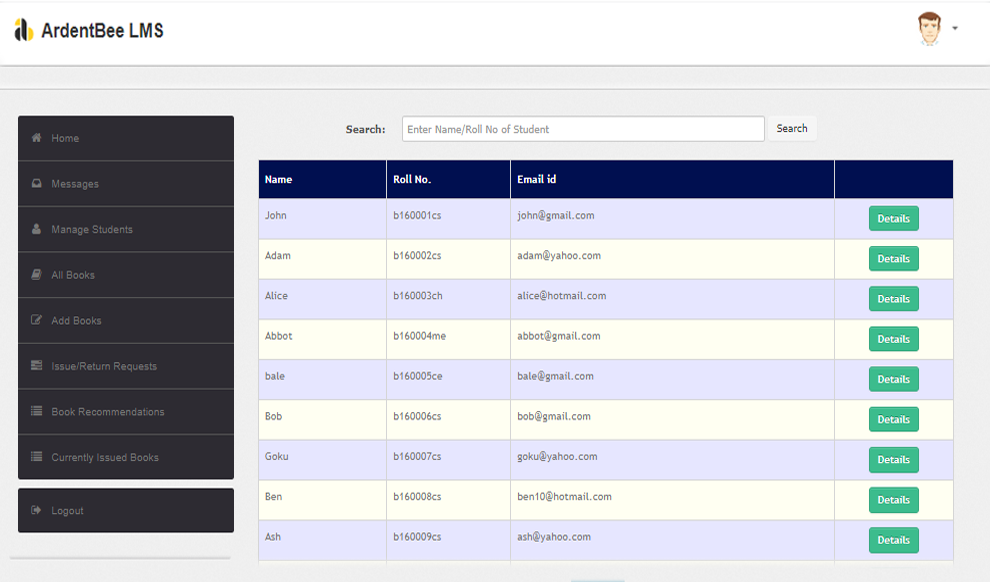Show Details for Goku
Image resolution: width=990 pixels, height=582 pixels.
(893, 460)
